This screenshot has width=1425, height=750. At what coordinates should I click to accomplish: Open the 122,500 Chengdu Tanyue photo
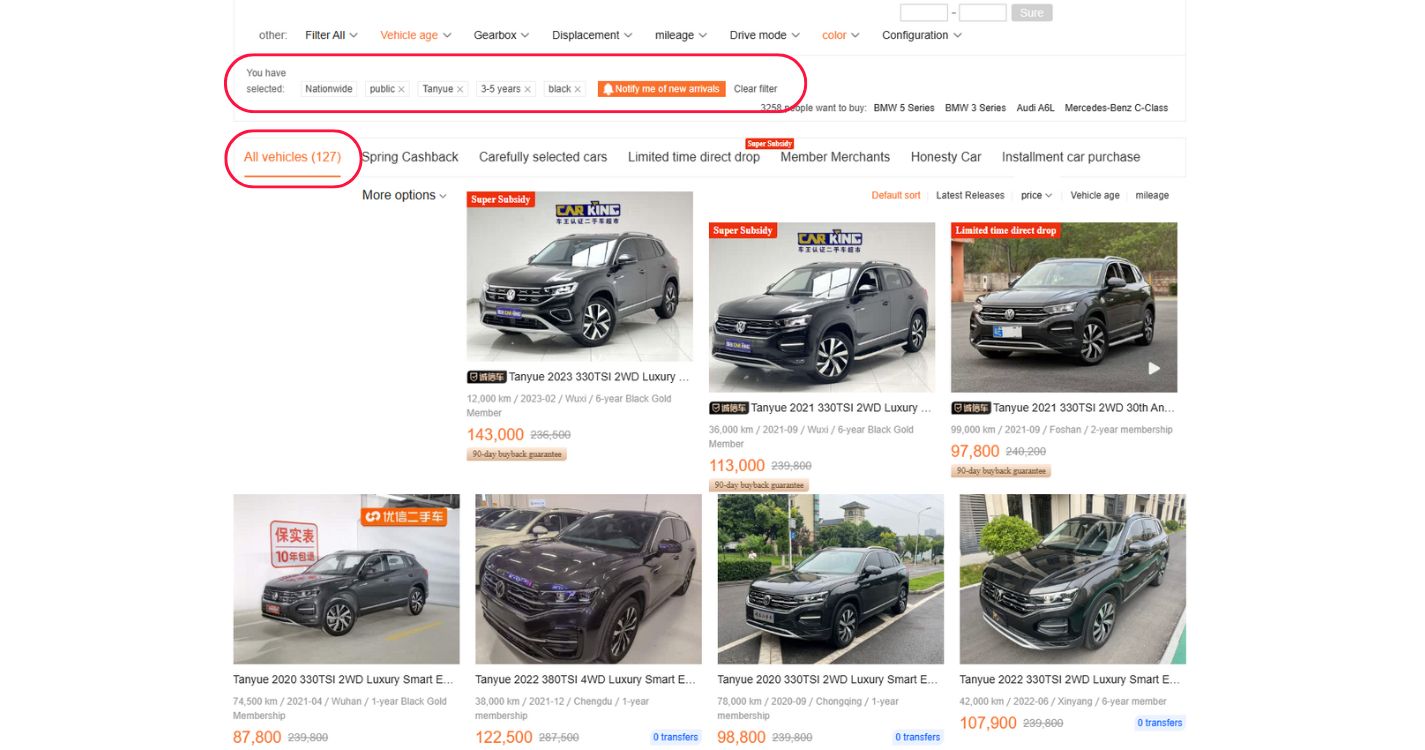point(588,579)
